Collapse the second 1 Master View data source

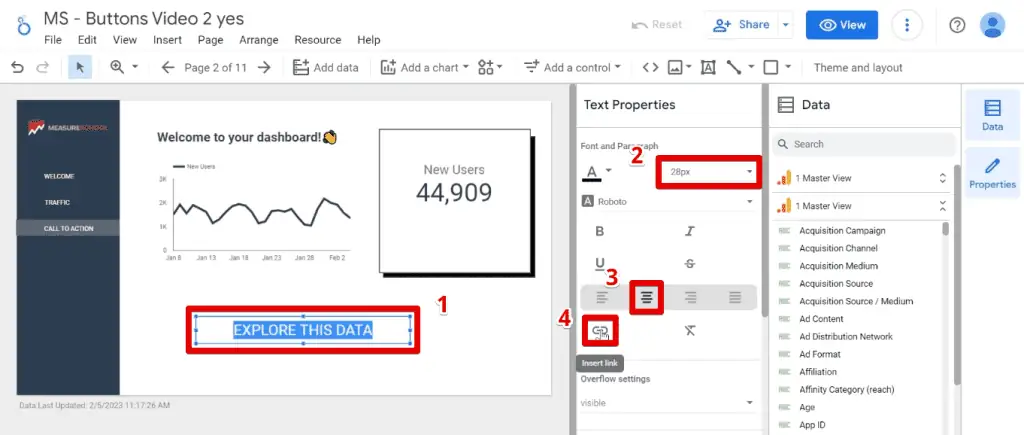coord(942,206)
